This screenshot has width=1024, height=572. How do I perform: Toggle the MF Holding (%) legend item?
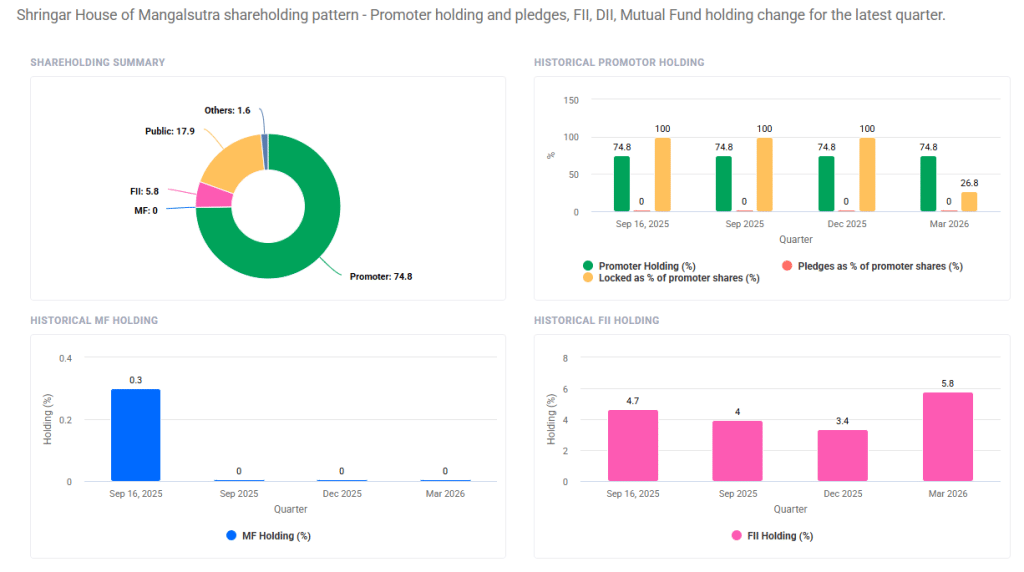[276, 536]
